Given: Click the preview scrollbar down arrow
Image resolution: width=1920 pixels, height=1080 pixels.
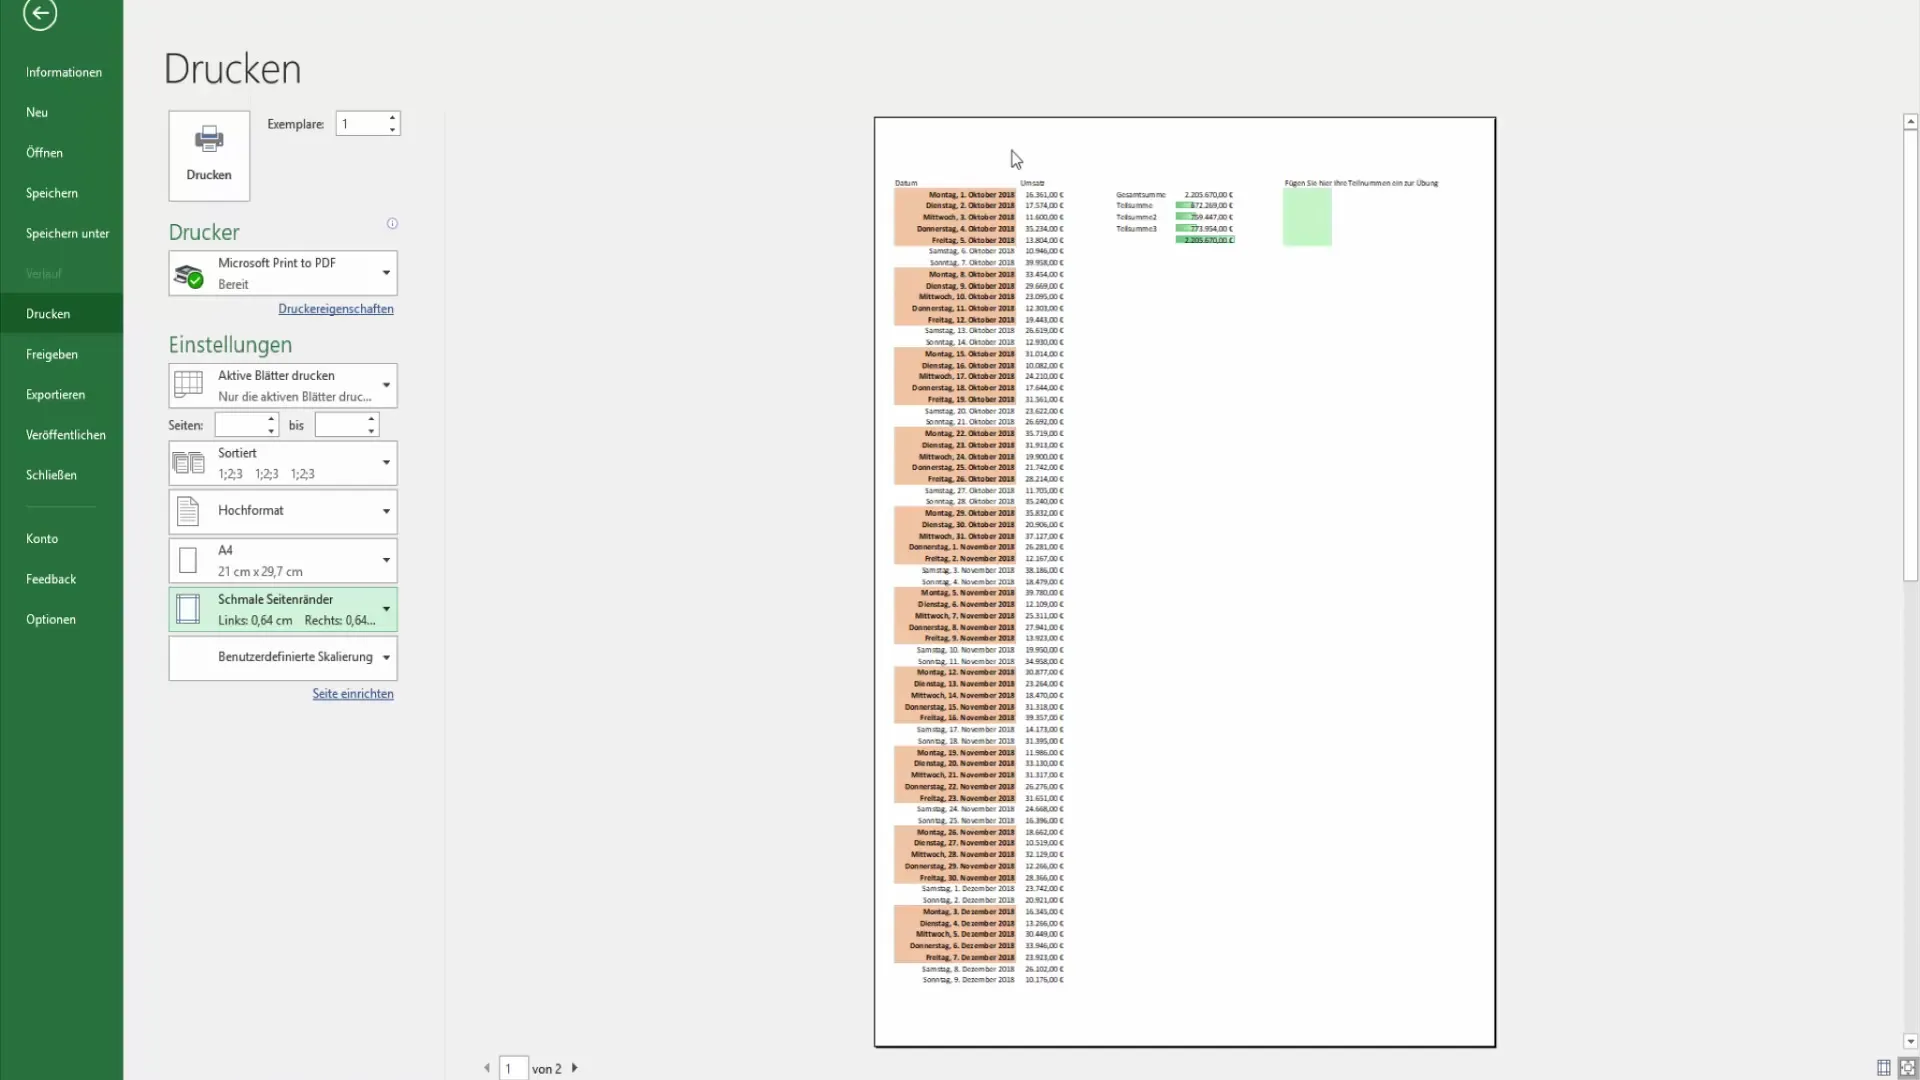Looking at the screenshot, I should coord(1910,1041).
